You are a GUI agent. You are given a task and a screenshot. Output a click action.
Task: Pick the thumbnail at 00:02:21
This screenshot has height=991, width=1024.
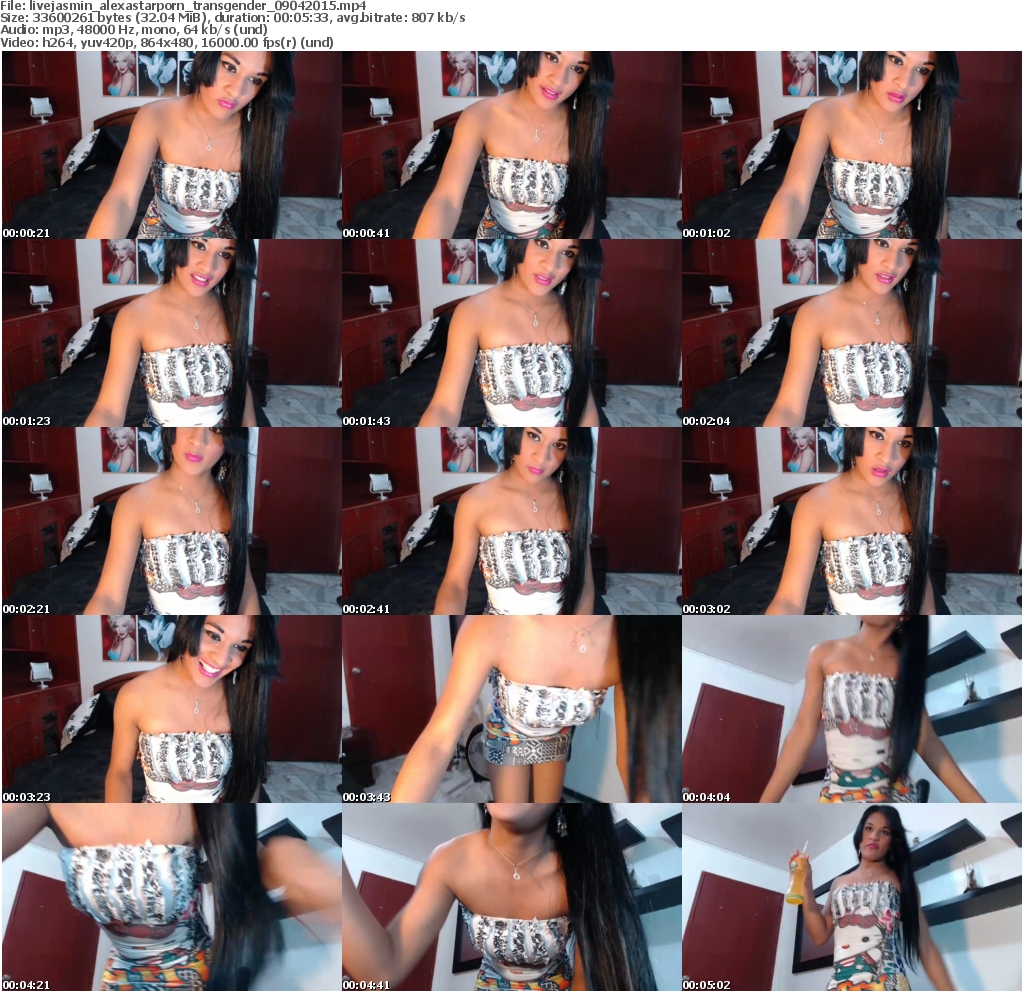click(x=171, y=521)
